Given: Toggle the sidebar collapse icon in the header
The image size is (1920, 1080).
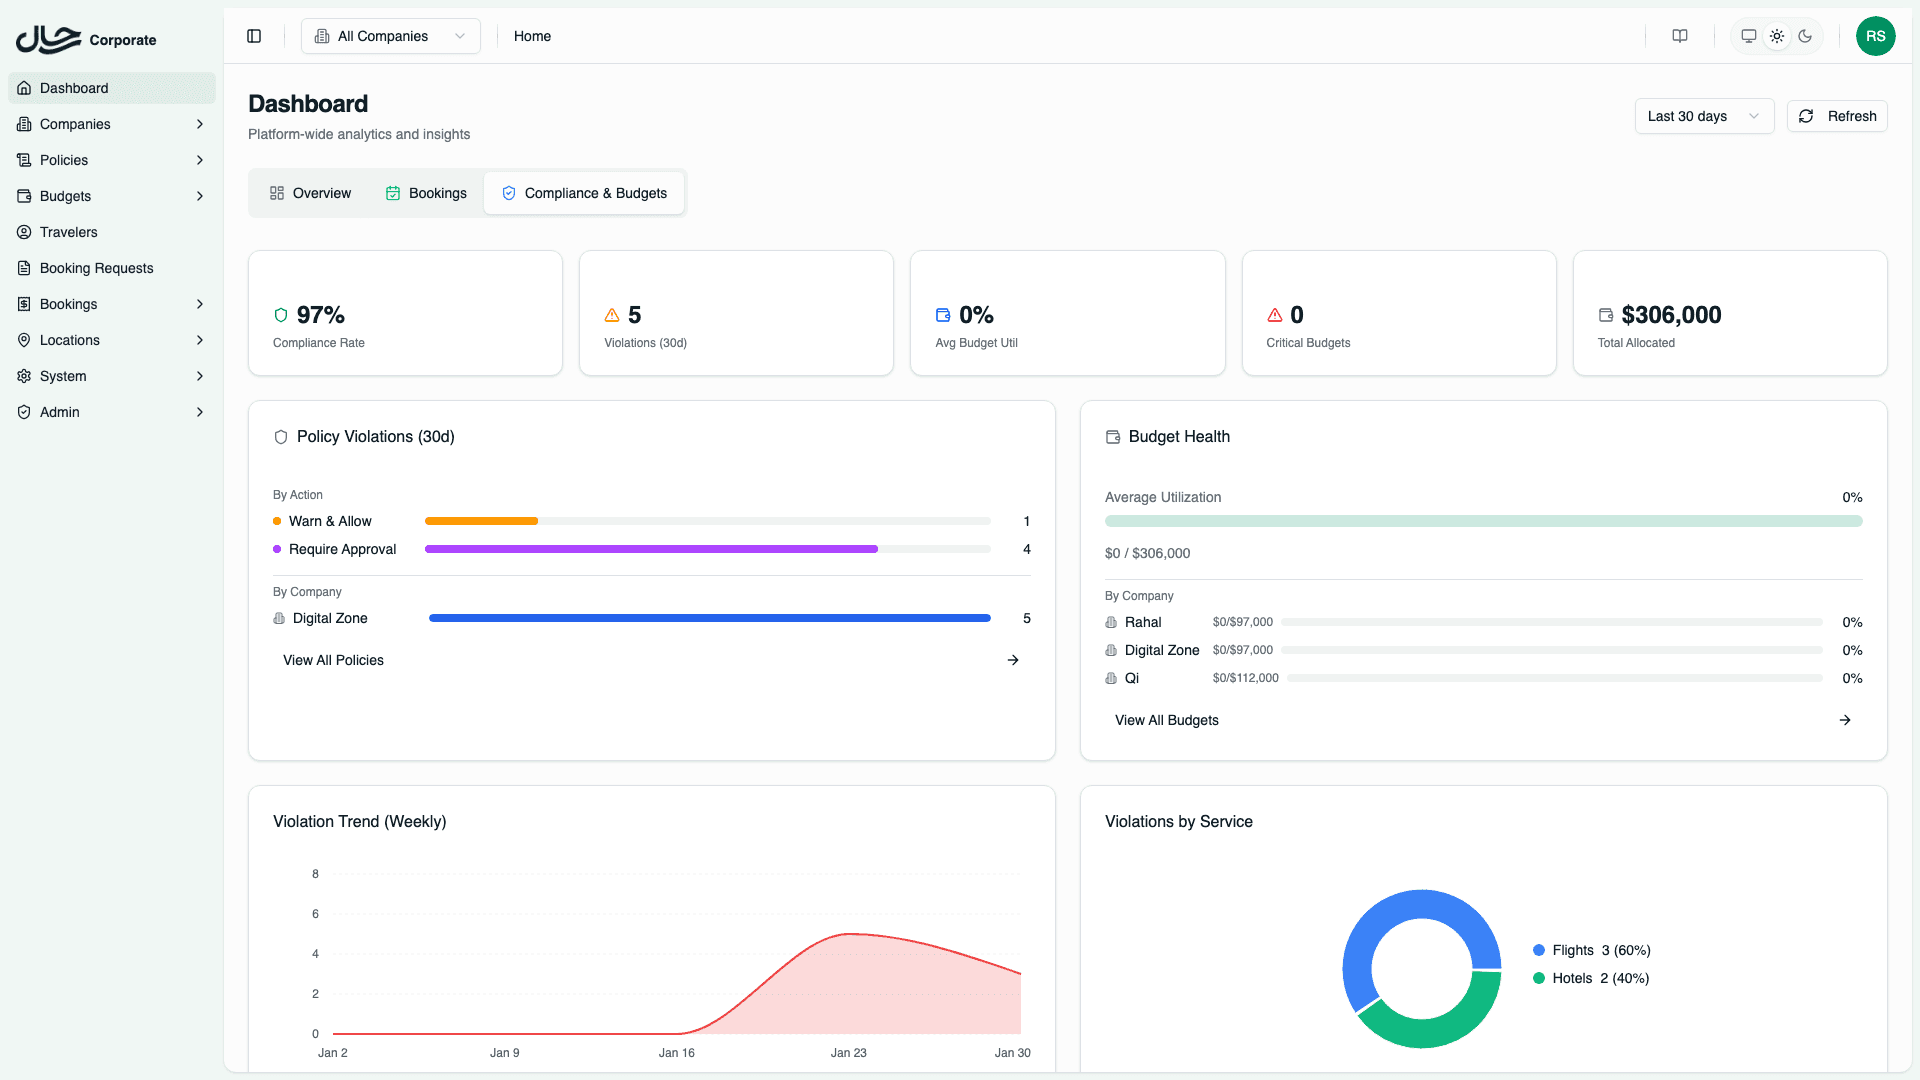Looking at the screenshot, I should pos(253,36).
